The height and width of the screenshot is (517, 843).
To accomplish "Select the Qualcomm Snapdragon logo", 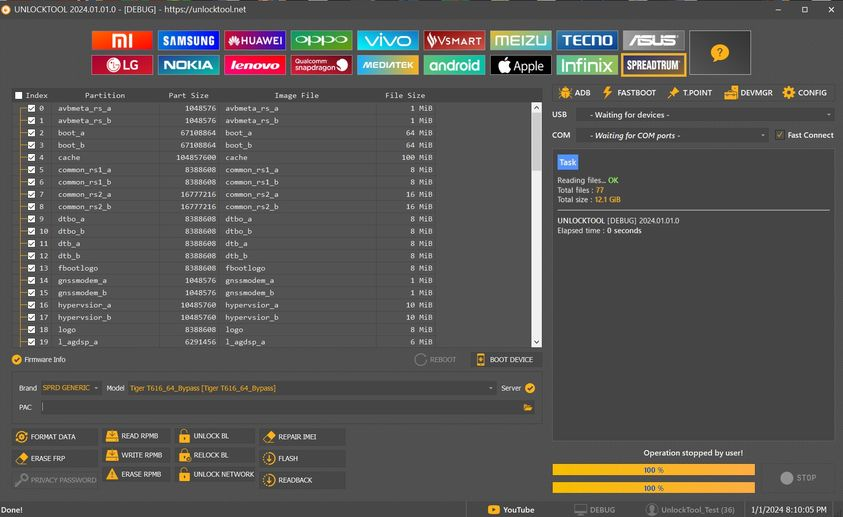I will pyautogui.click(x=321, y=66).
